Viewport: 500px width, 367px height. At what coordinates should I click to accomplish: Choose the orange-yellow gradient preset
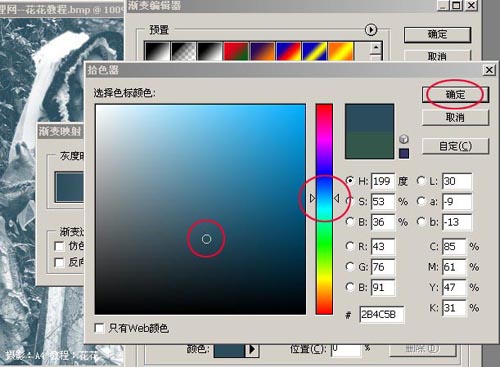[340, 51]
